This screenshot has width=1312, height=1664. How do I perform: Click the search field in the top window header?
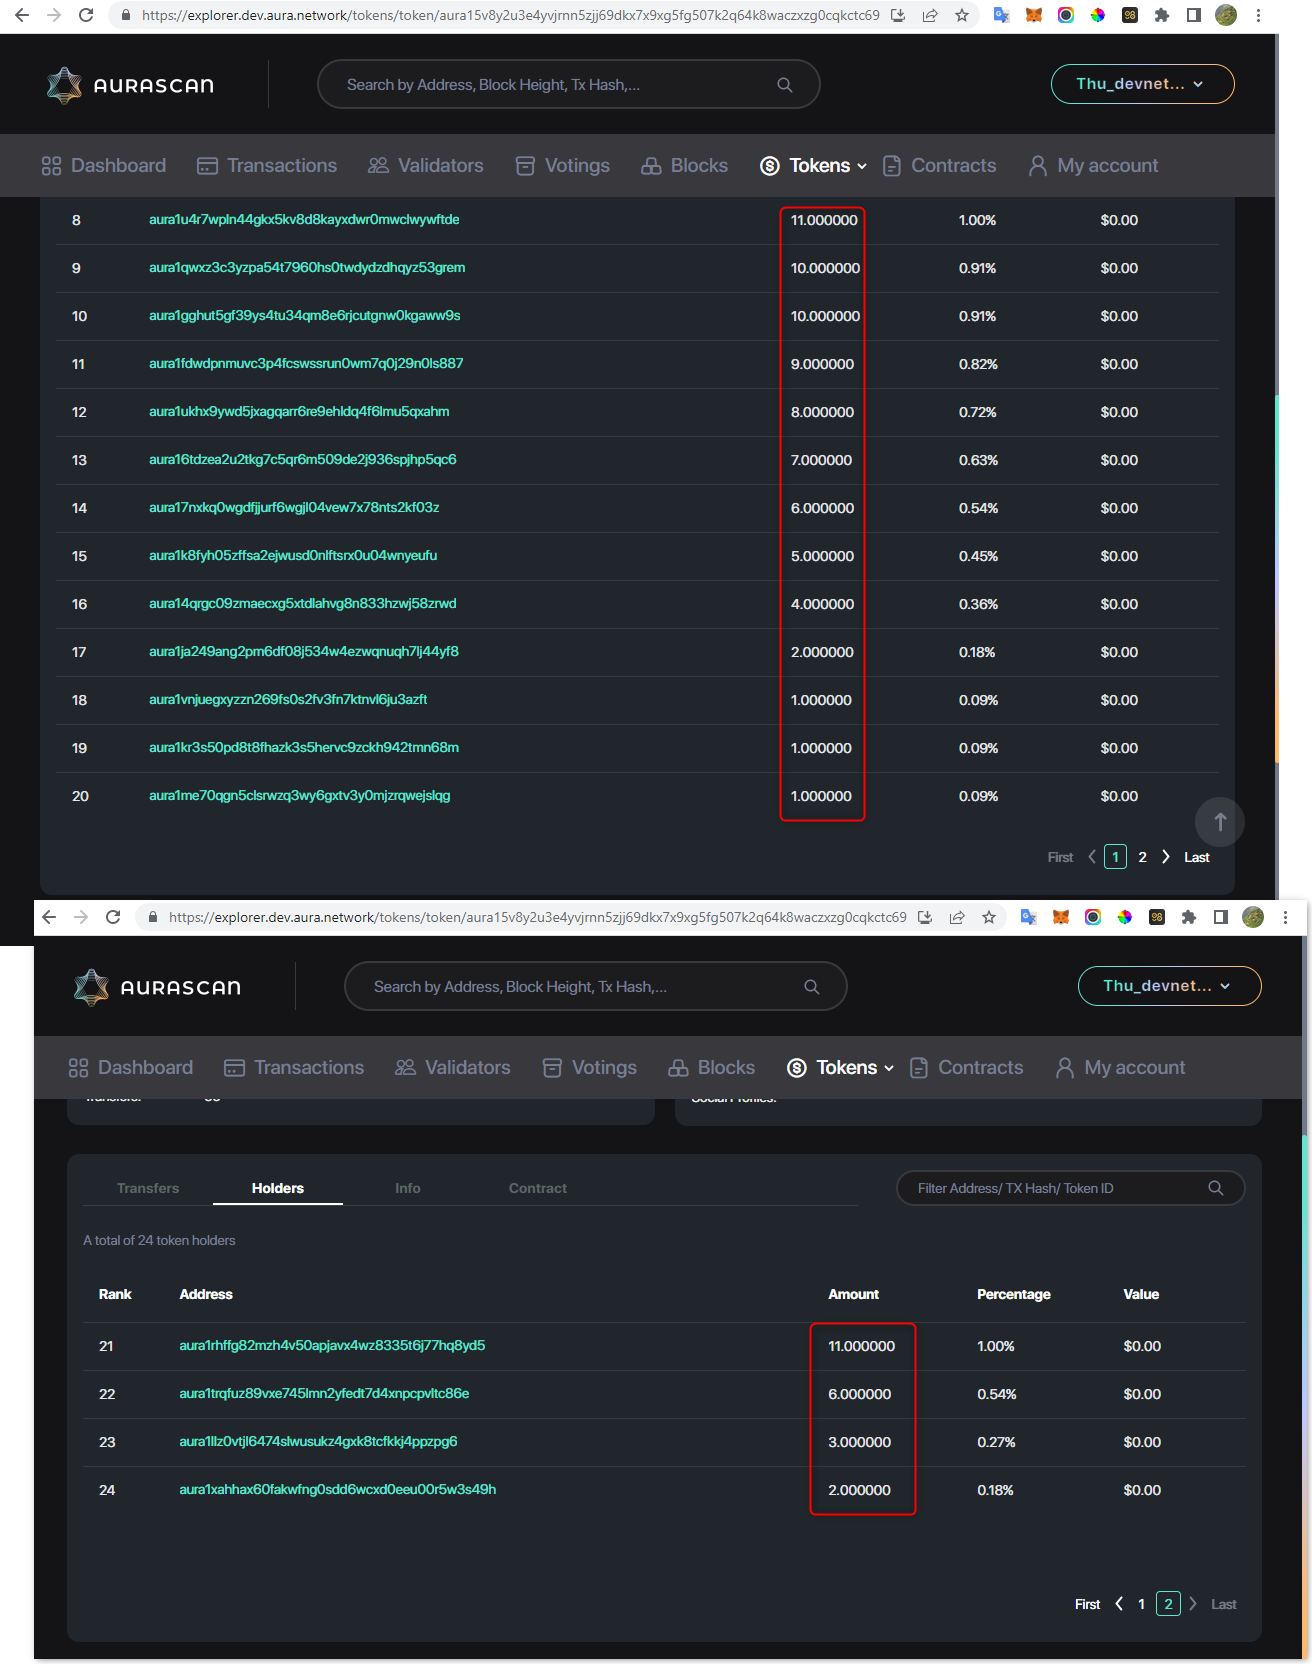tap(569, 85)
